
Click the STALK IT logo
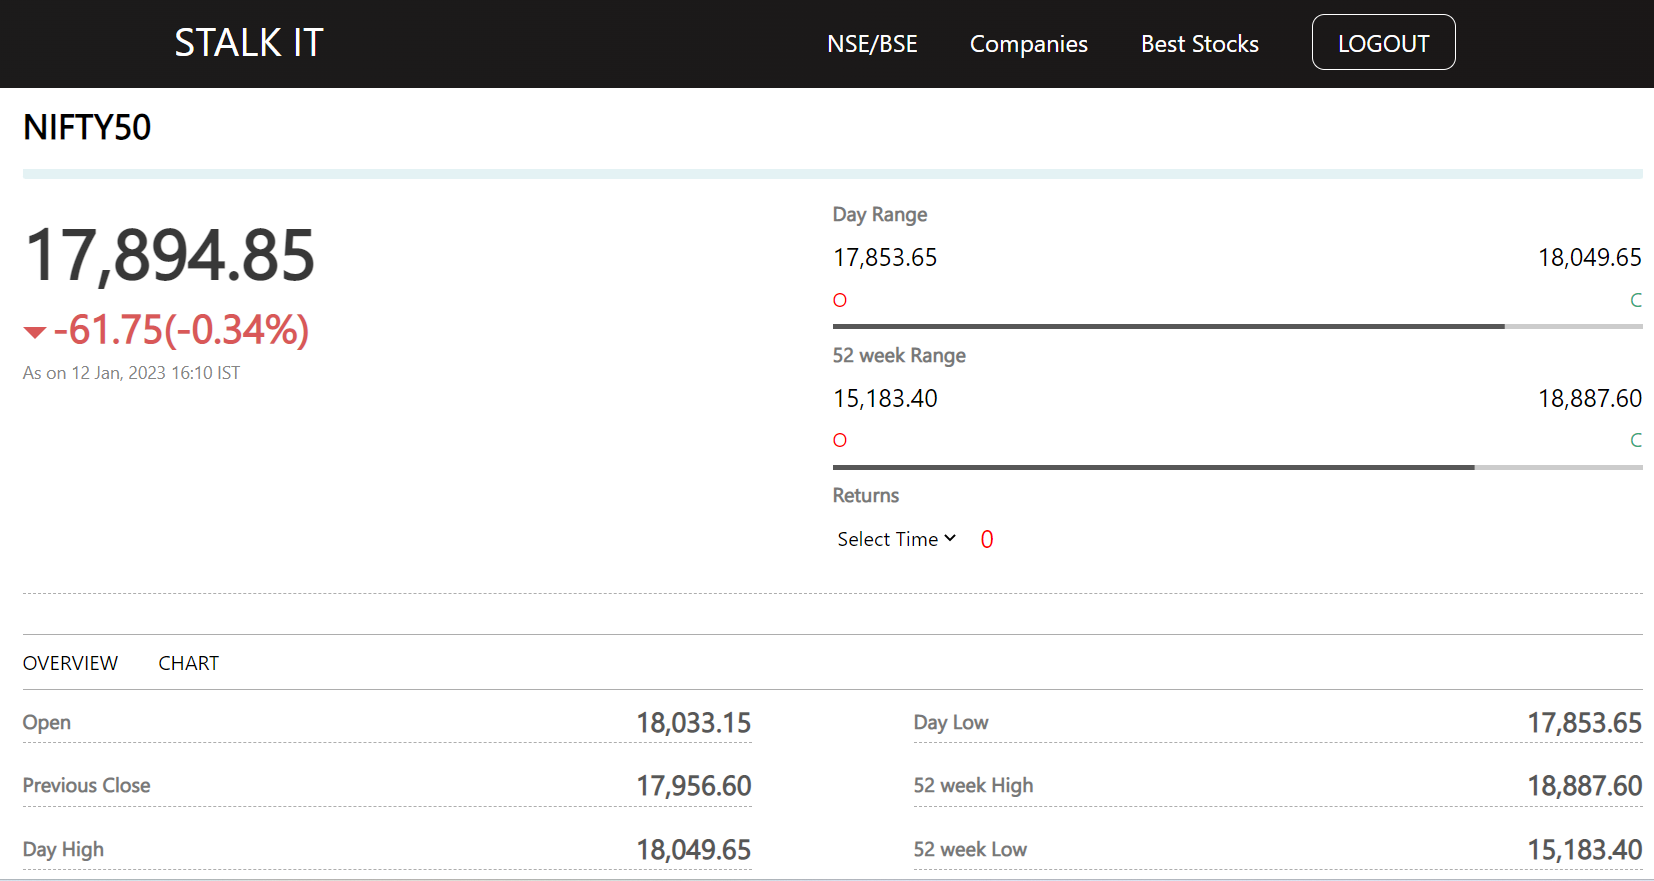pos(249,43)
